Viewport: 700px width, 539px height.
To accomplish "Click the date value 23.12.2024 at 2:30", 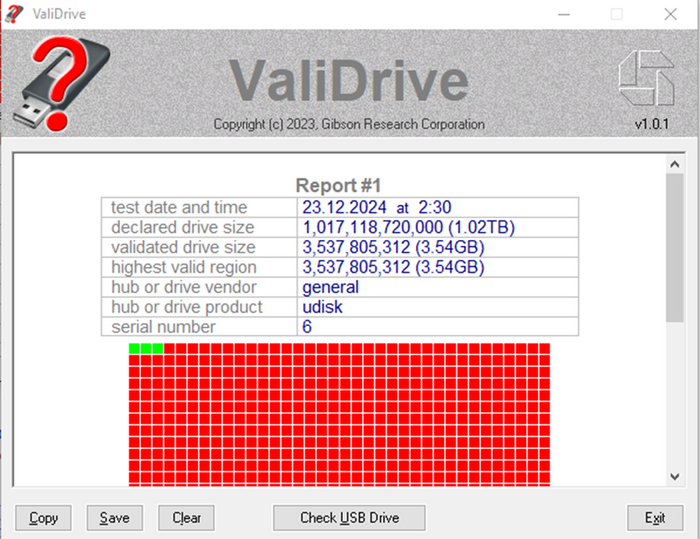I will (x=377, y=207).
